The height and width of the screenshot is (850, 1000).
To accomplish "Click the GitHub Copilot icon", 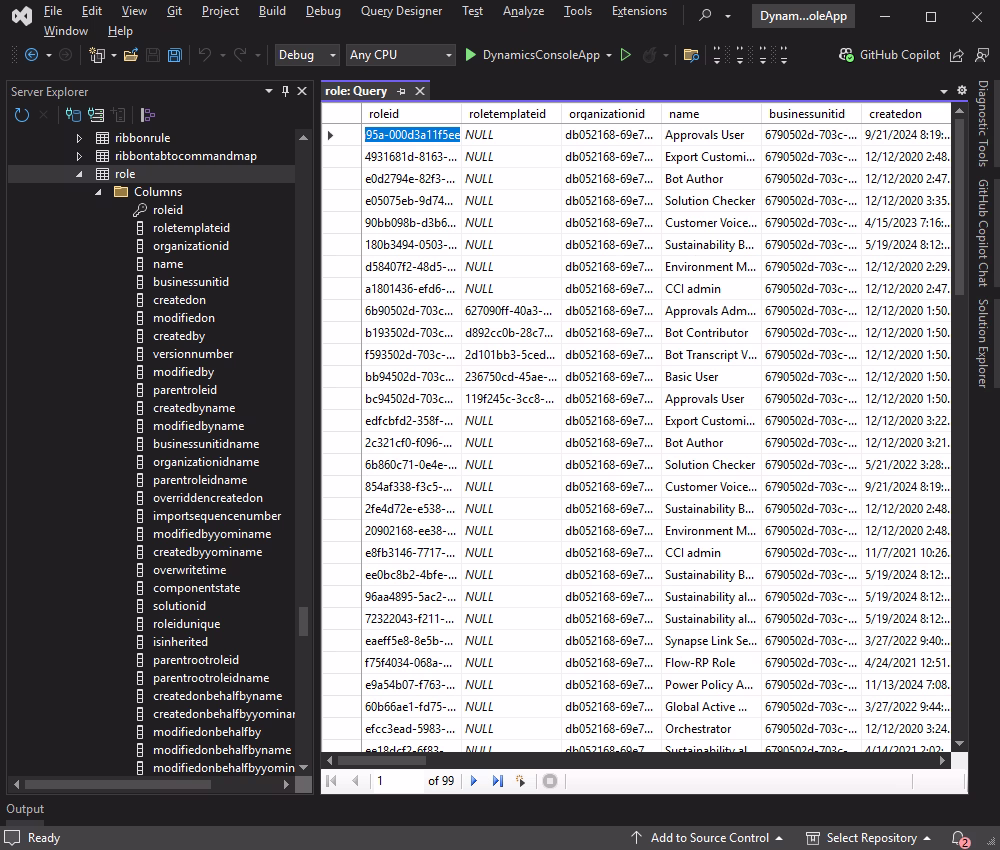I will [x=846, y=55].
